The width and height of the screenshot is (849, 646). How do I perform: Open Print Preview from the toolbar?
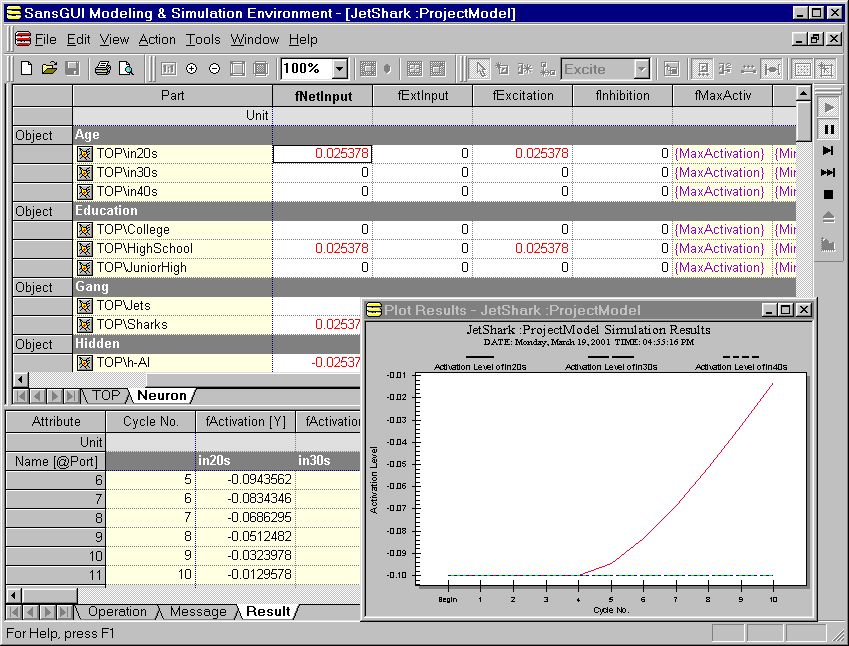[126, 69]
